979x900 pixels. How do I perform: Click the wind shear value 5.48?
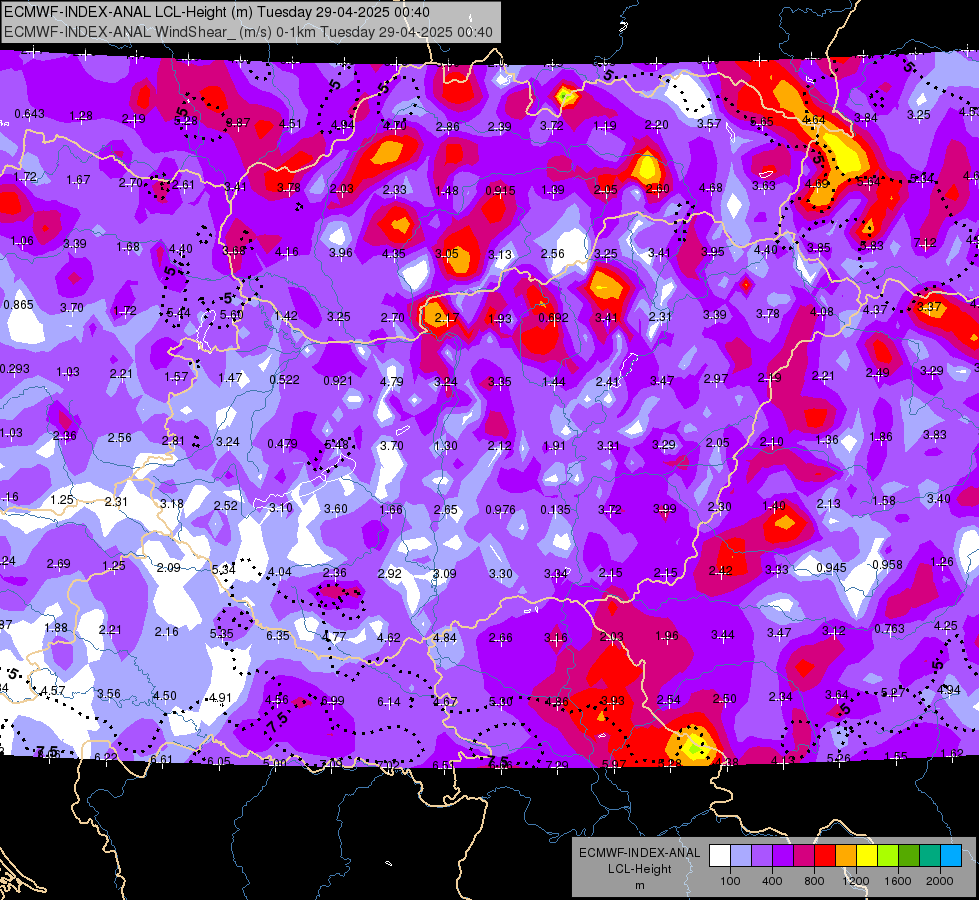click(337, 445)
